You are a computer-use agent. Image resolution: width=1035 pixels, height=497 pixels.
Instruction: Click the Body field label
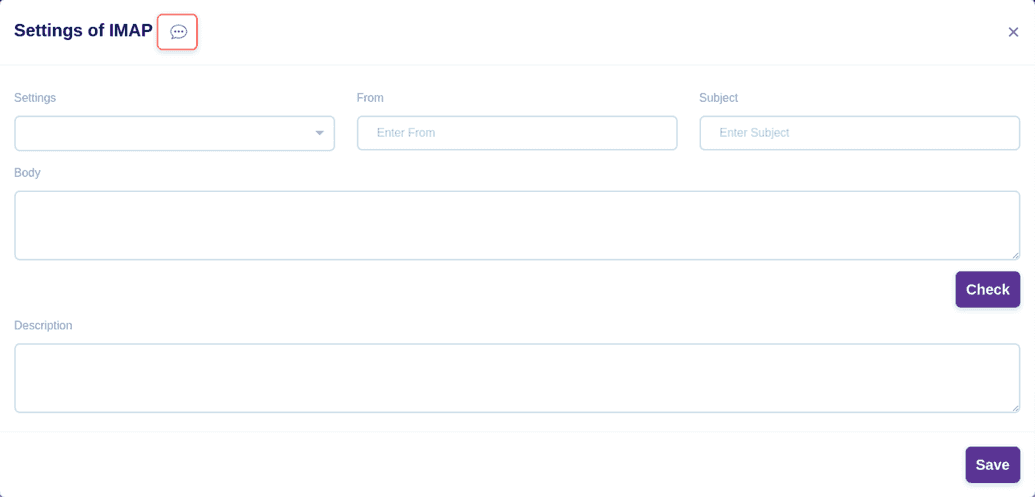tap(27, 173)
